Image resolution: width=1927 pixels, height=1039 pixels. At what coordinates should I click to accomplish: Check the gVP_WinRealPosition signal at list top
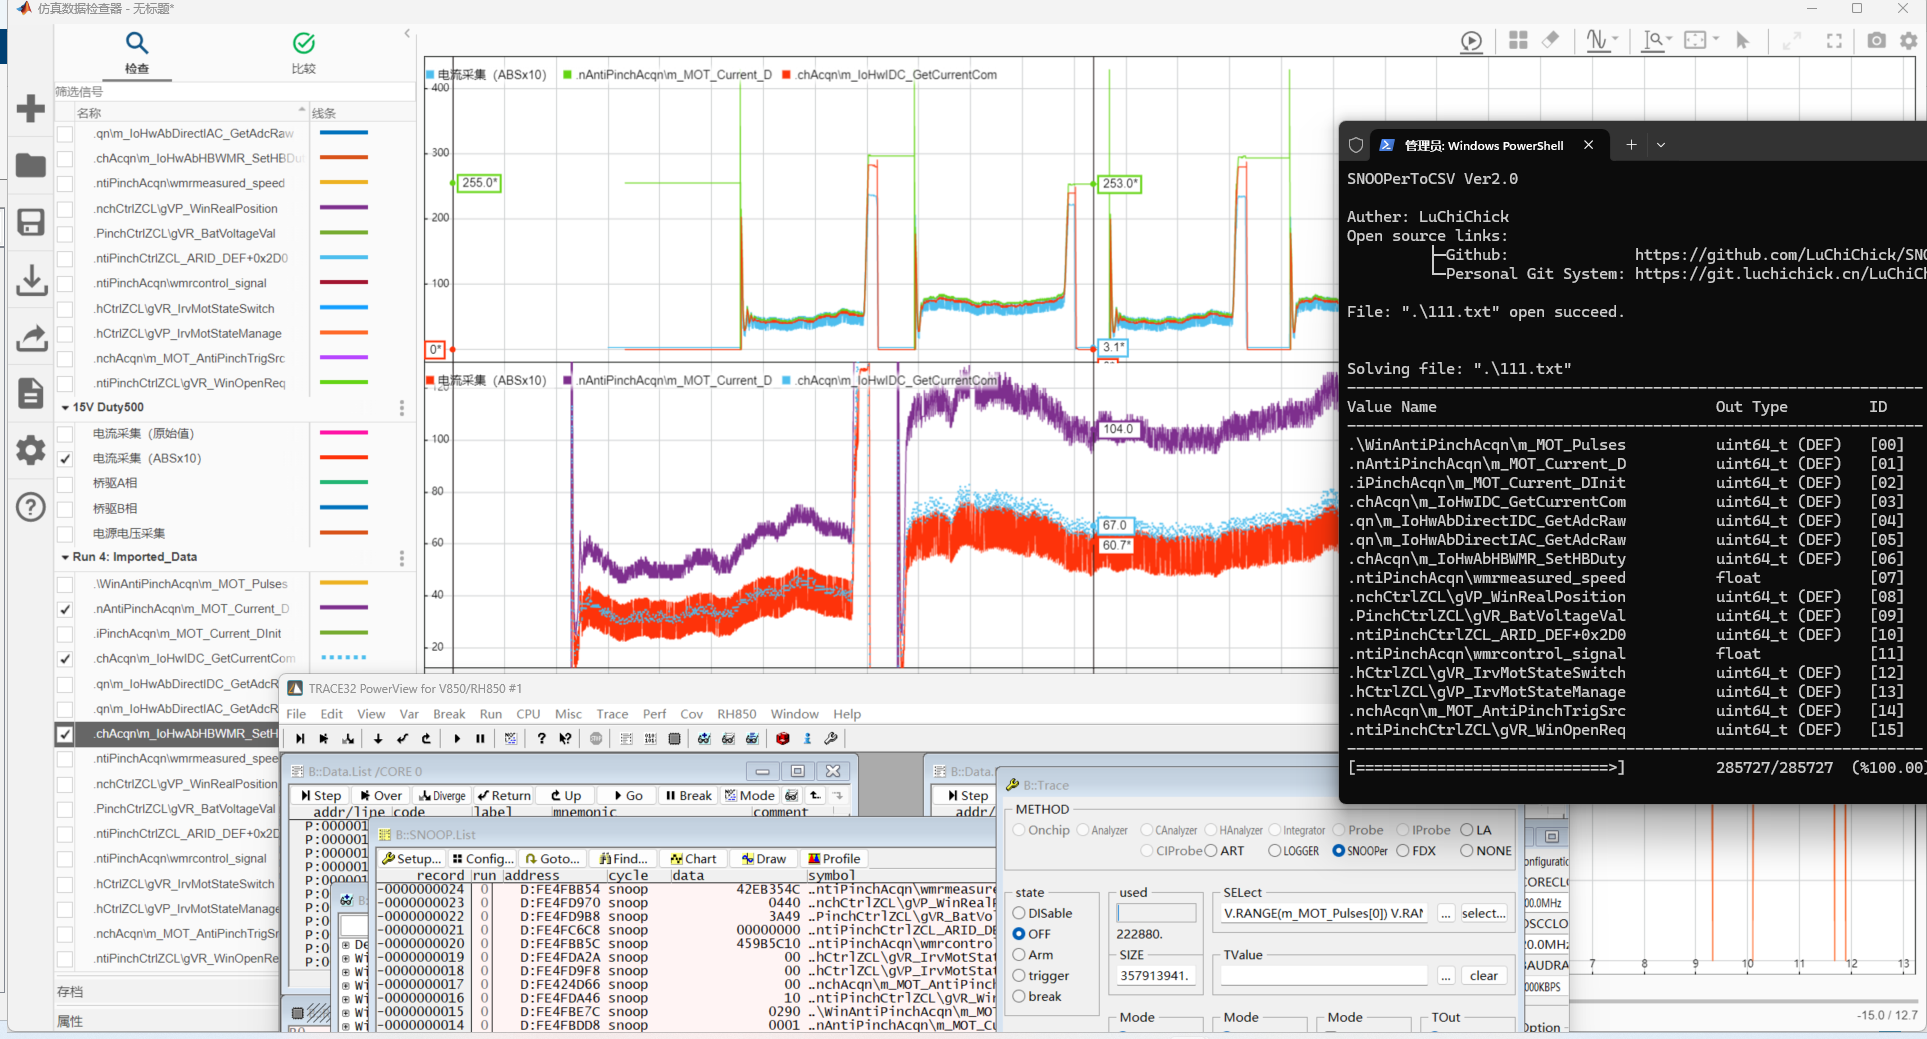tap(65, 209)
